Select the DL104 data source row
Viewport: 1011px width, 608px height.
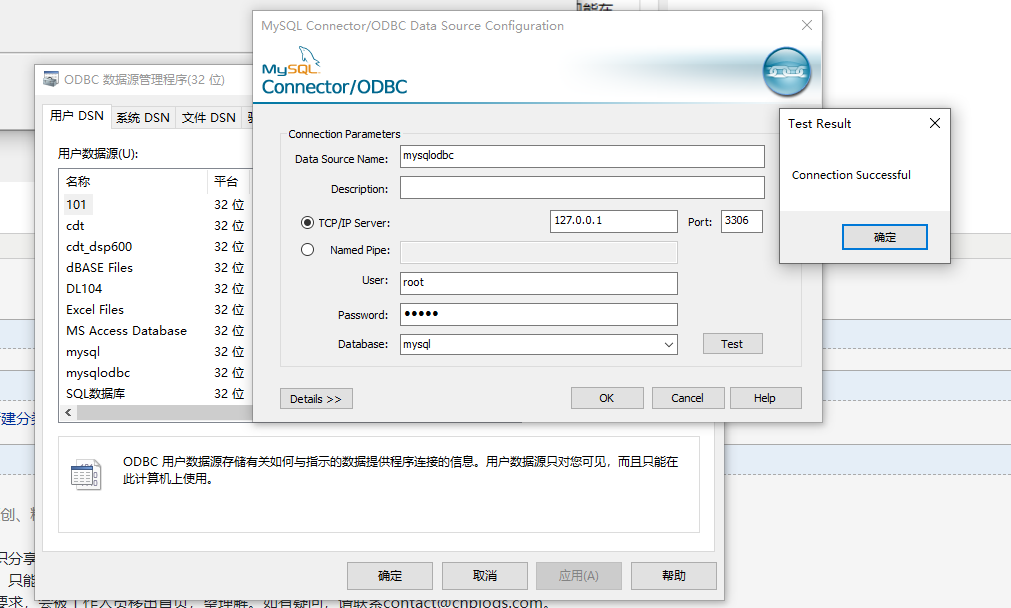coord(155,288)
